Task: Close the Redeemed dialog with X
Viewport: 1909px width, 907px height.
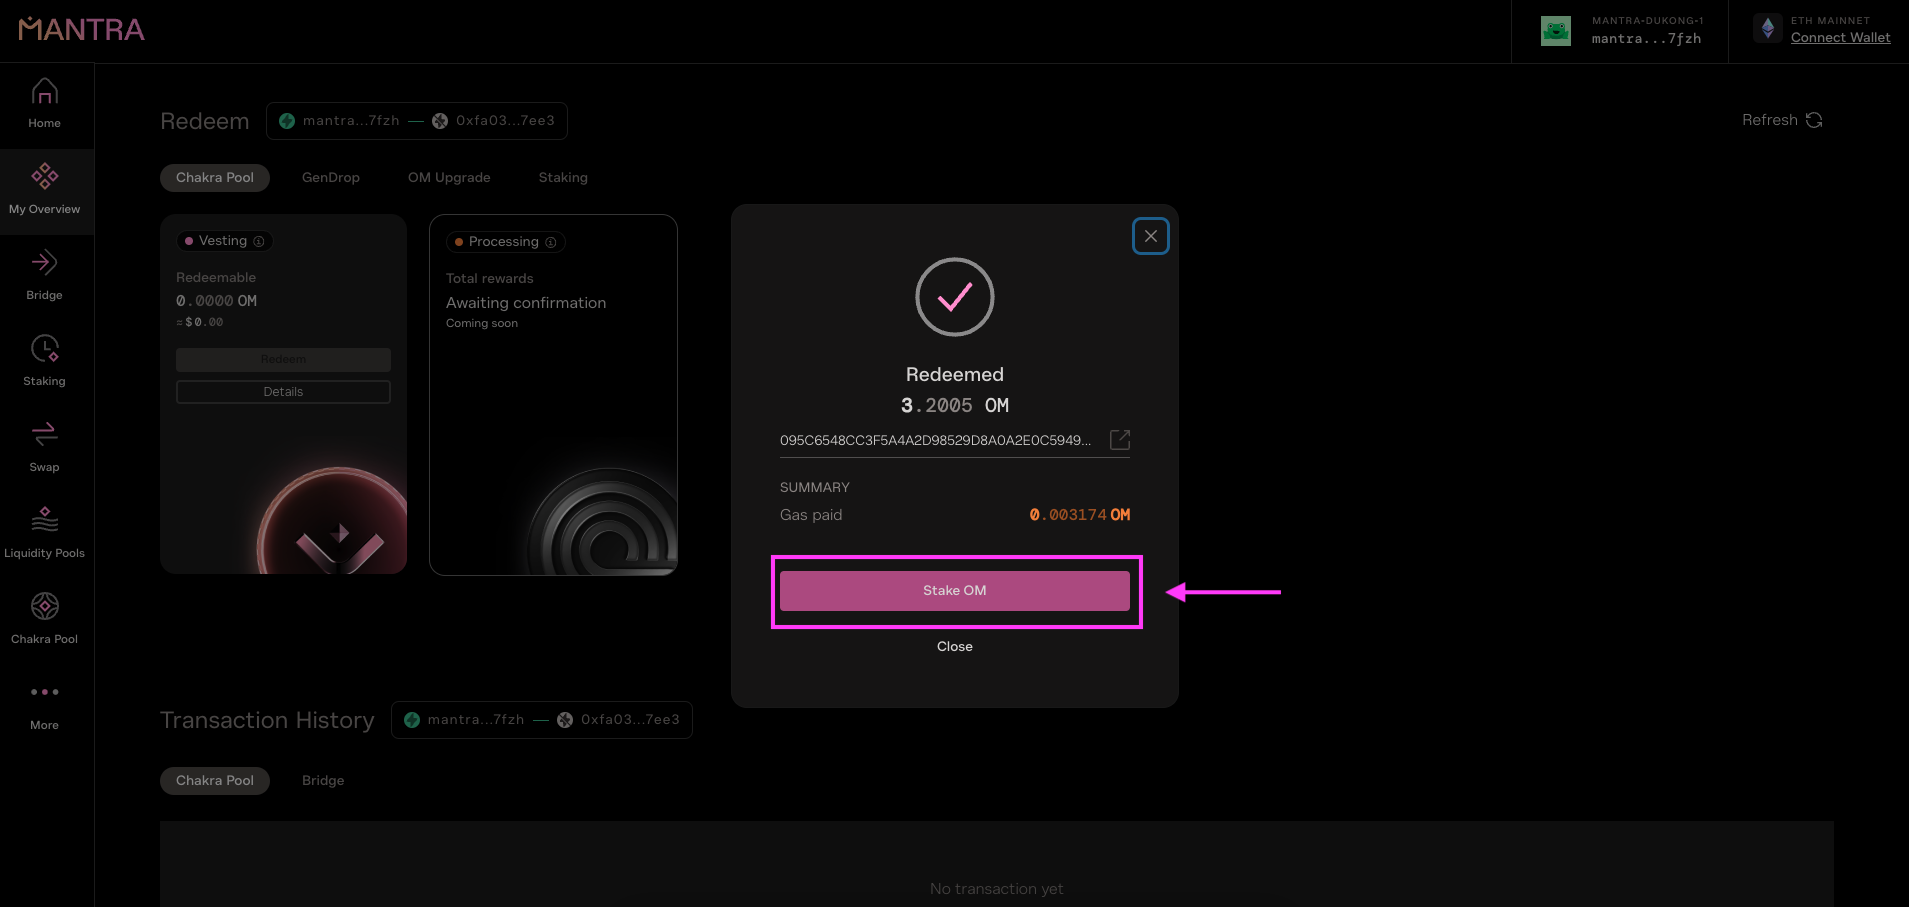Action: [x=1150, y=236]
